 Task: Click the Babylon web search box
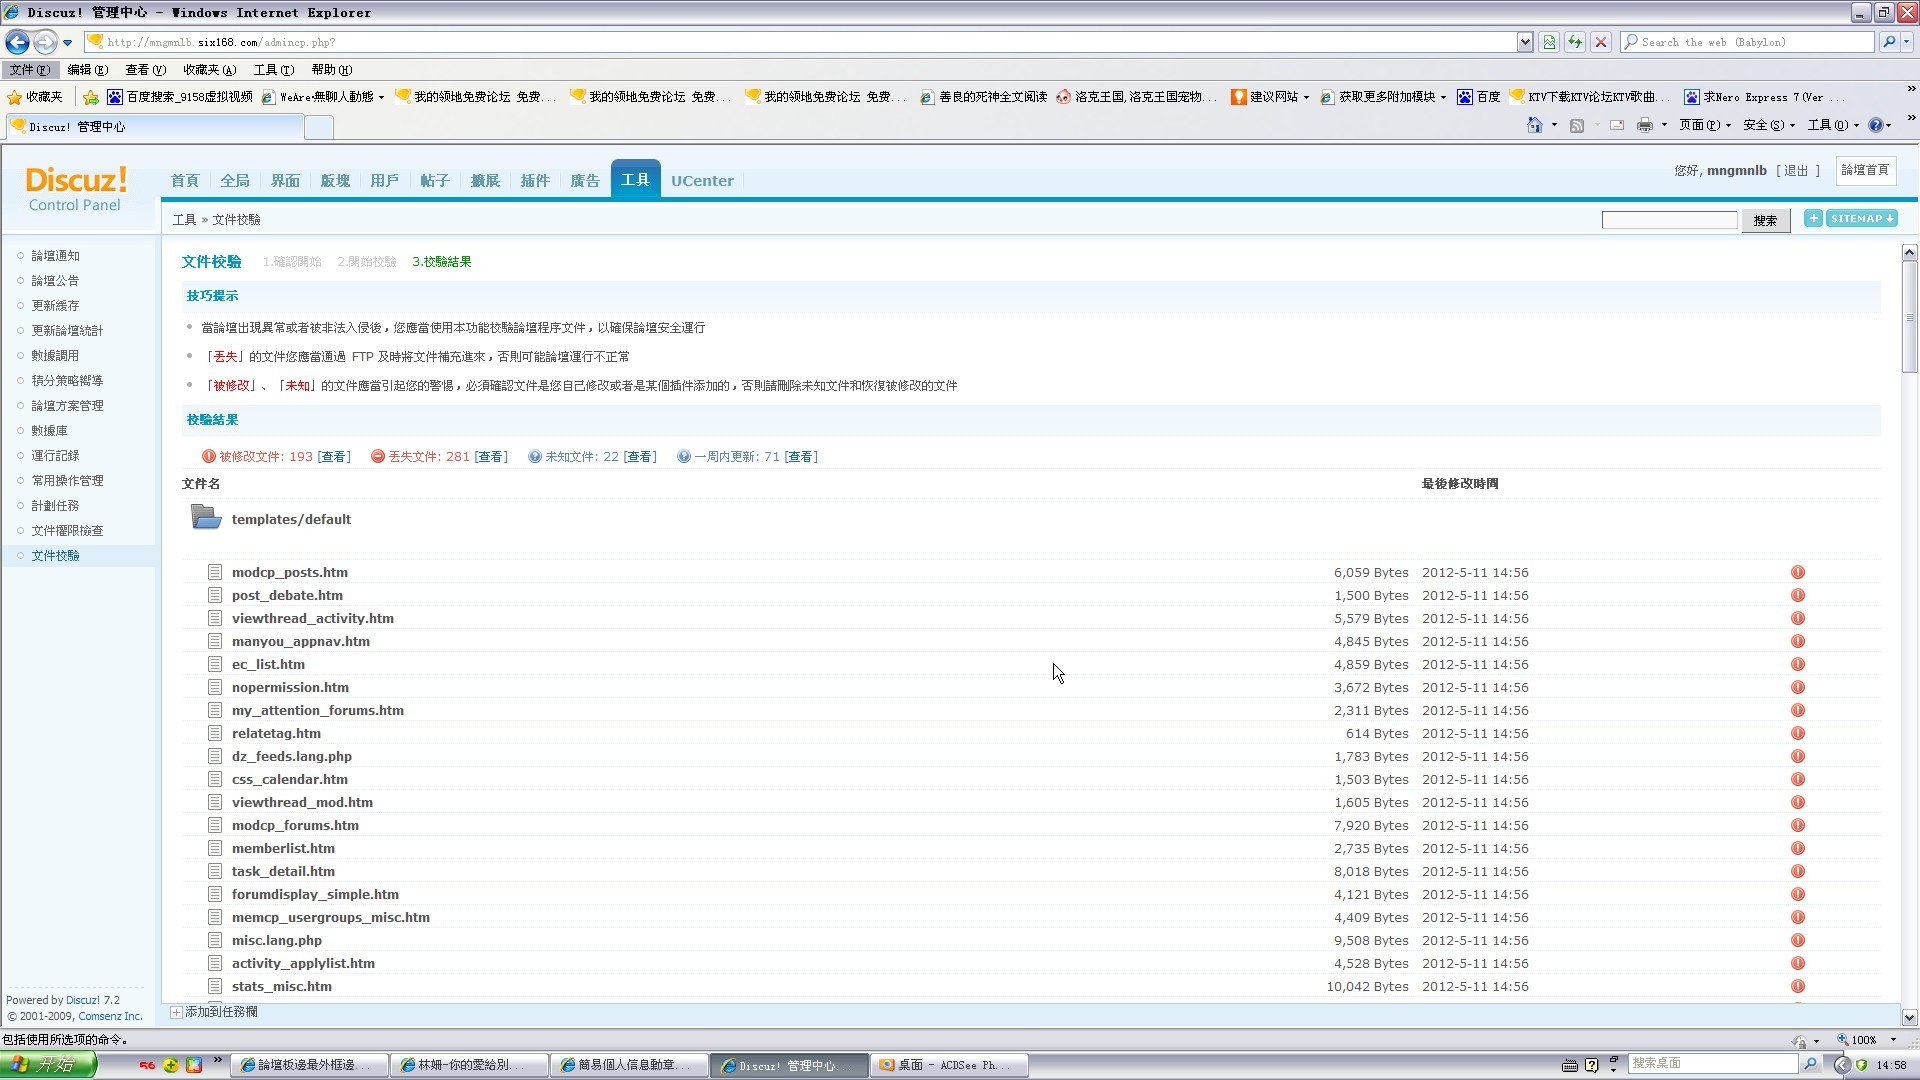pyautogui.click(x=1747, y=42)
